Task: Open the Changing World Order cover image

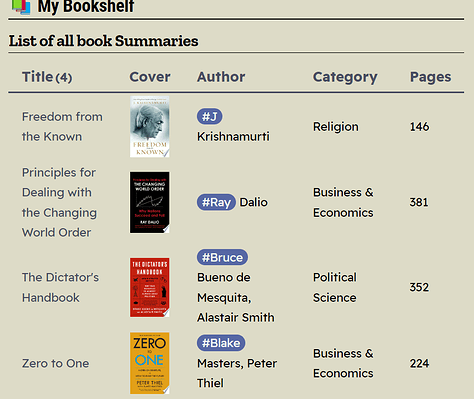Action: (150, 202)
